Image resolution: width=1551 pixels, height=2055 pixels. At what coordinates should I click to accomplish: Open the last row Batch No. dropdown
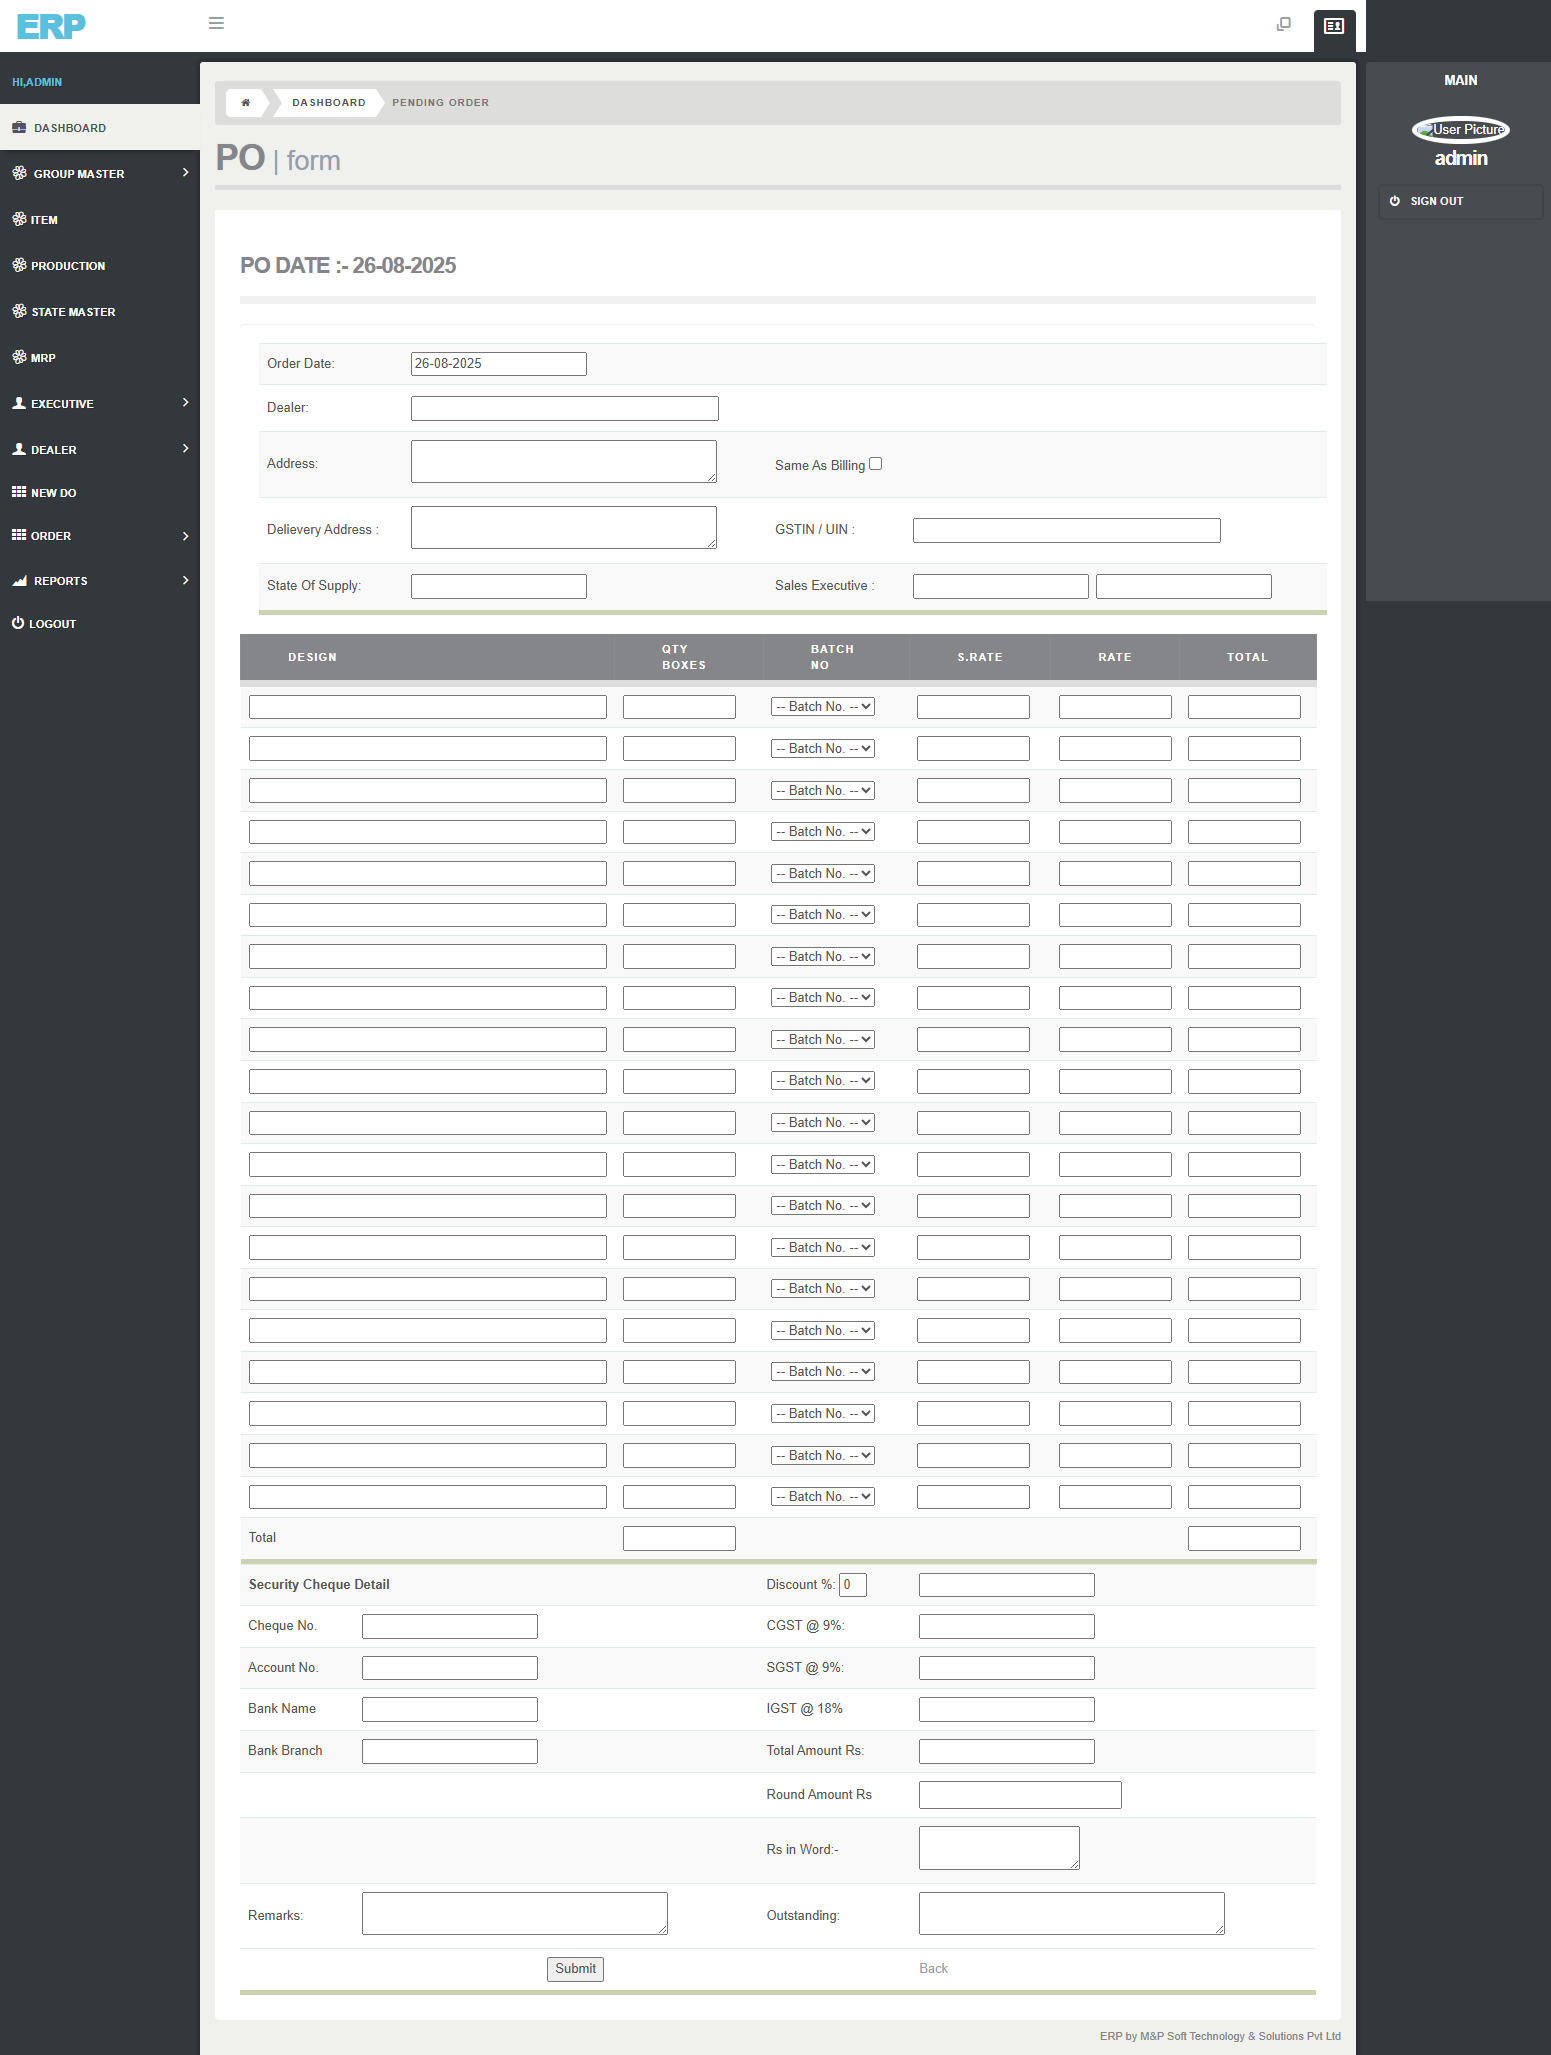(823, 1497)
